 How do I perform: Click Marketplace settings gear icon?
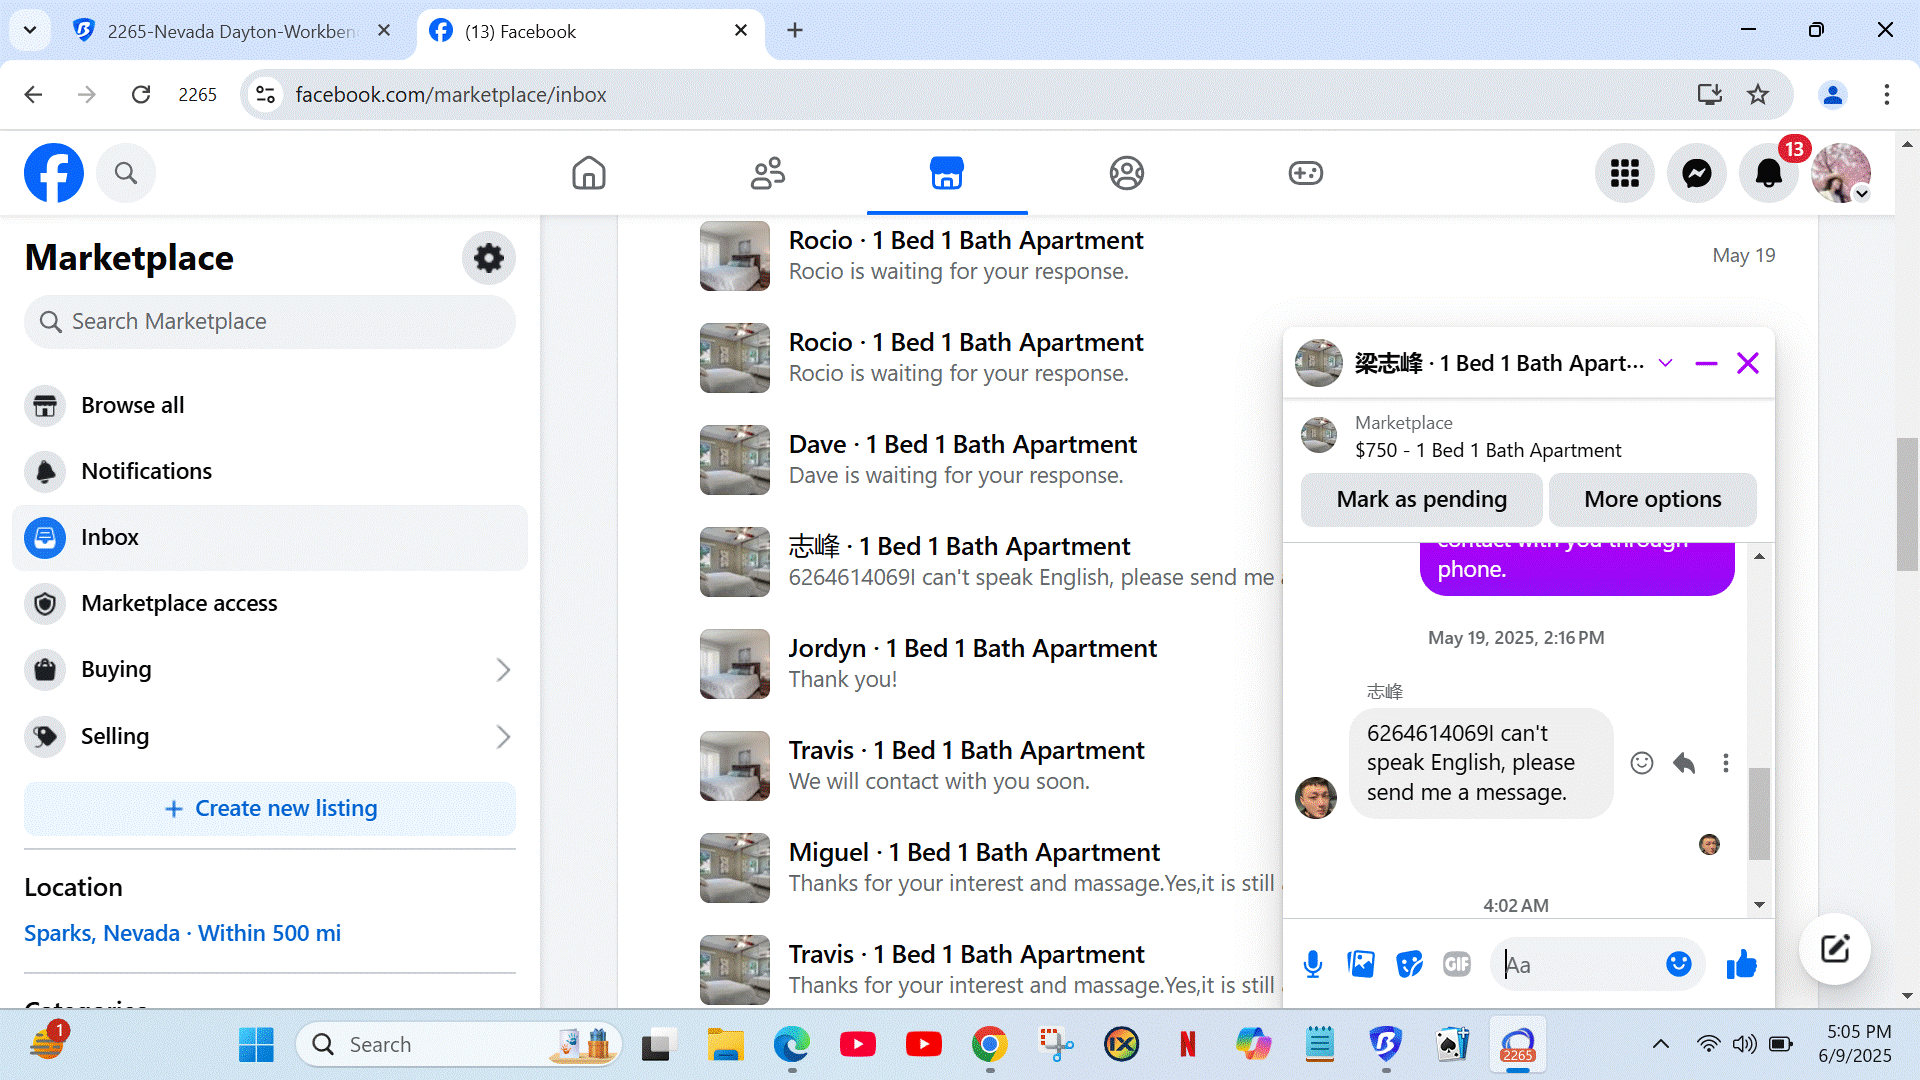coord(488,258)
